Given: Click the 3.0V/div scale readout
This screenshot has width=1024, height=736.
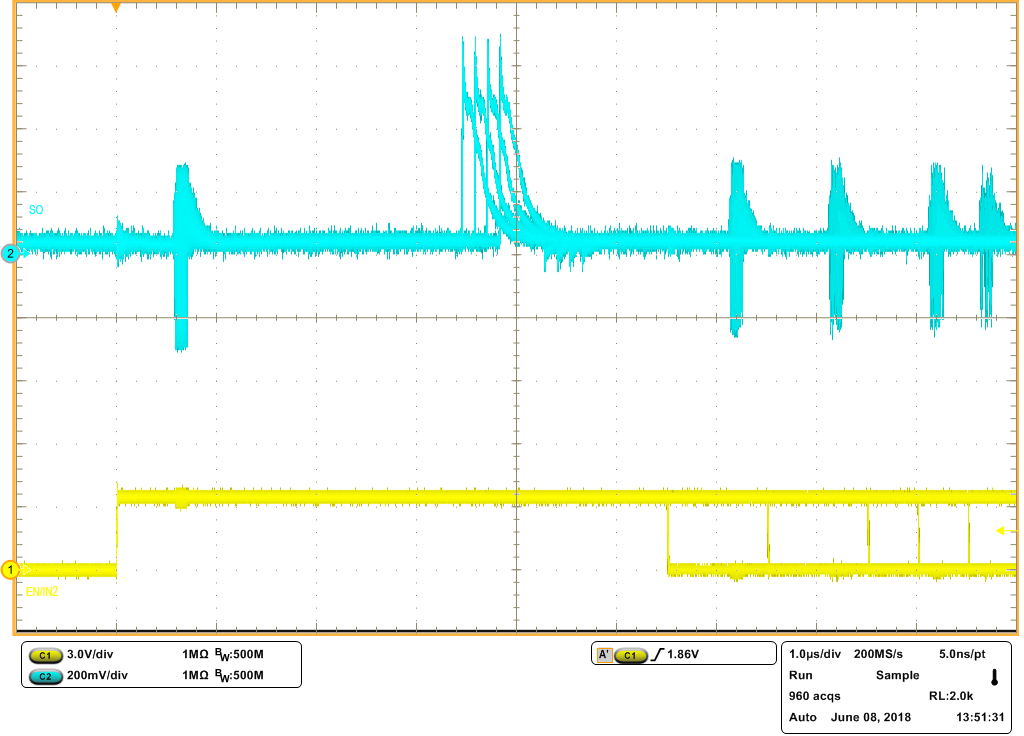Looking at the screenshot, I should click(x=90, y=654).
